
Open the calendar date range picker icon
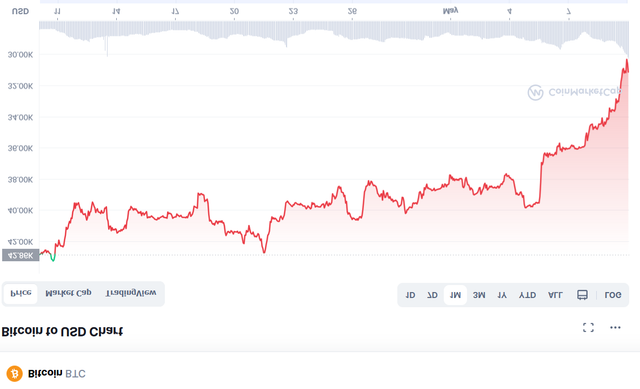pyautogui.click(x=582, y=295)
